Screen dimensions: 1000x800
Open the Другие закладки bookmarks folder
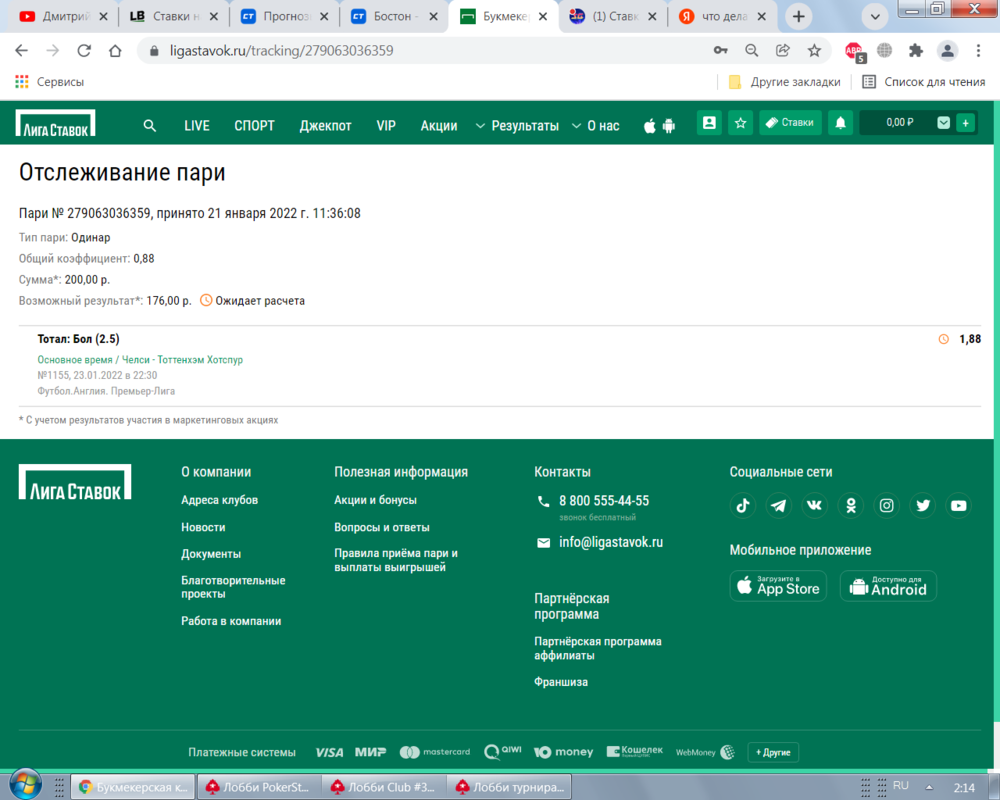[784, 82]
